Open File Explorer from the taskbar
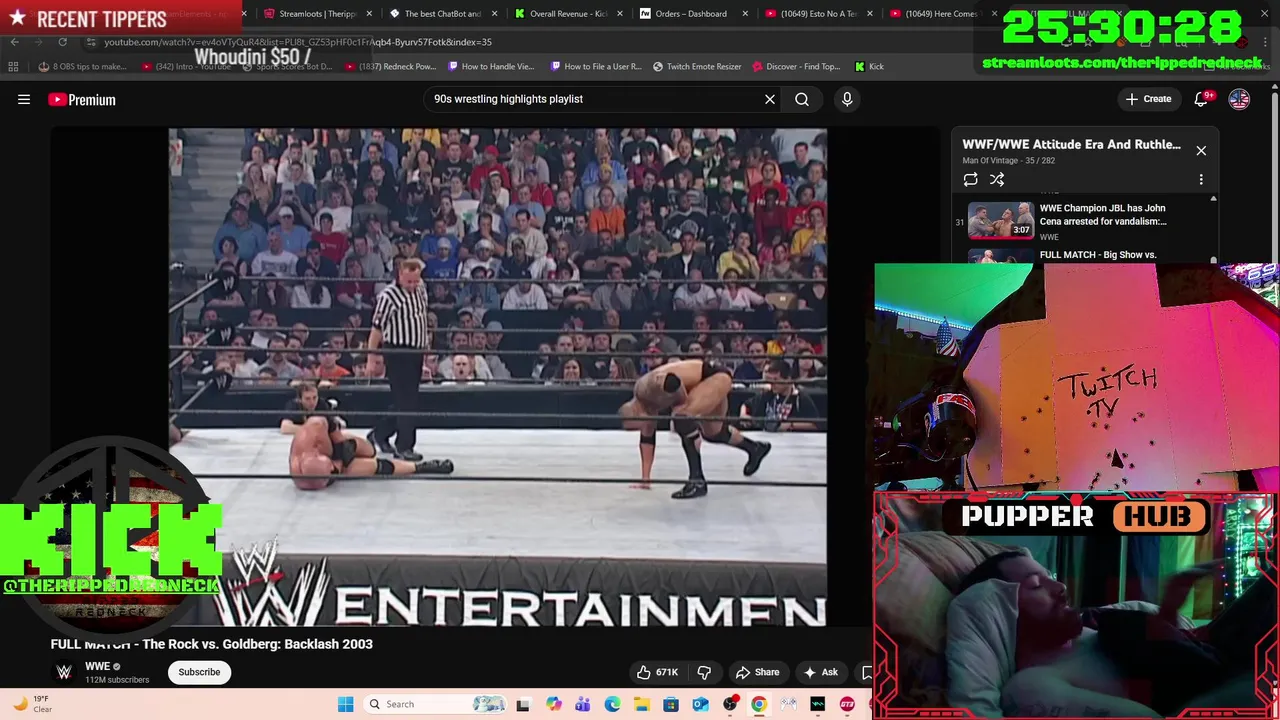This screenshot has width=1280, height=720. (x=641, y=704)
